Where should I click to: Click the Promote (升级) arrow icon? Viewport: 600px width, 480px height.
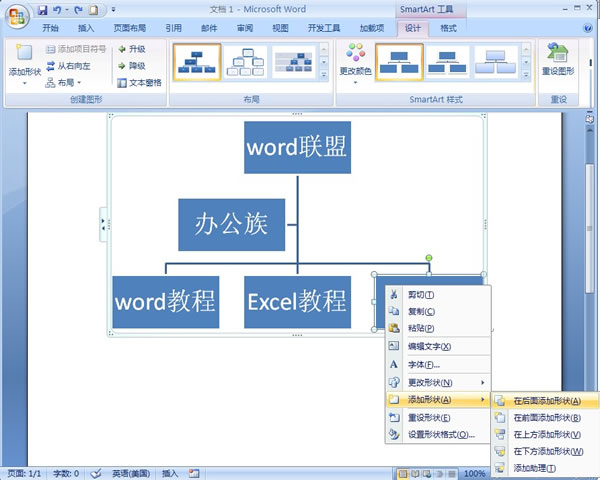(x=122, y=49)
